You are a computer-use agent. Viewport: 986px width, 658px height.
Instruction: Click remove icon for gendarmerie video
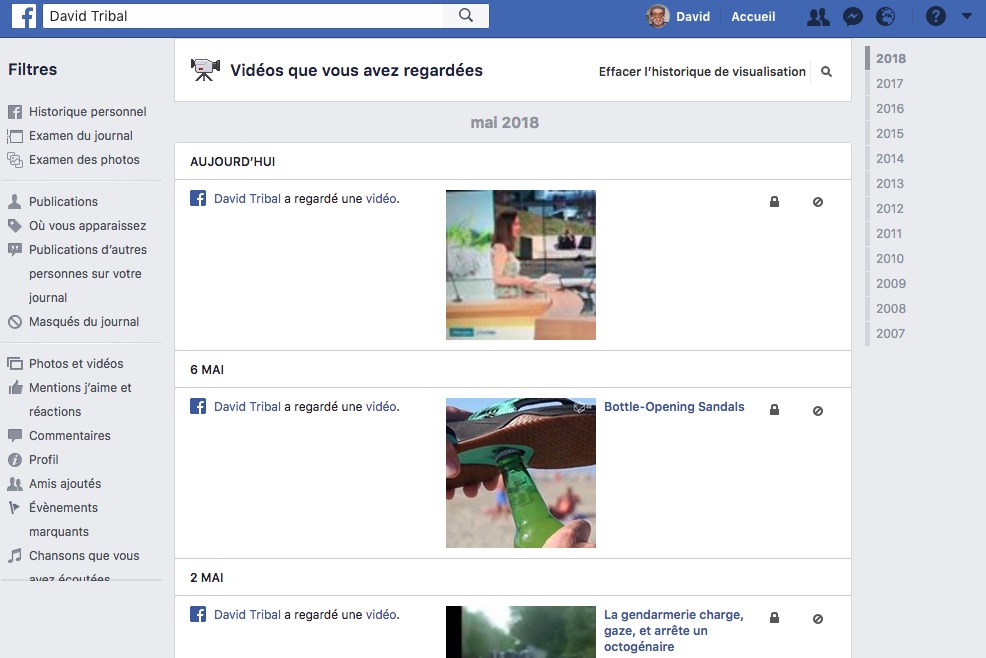(x=817, y=619)
